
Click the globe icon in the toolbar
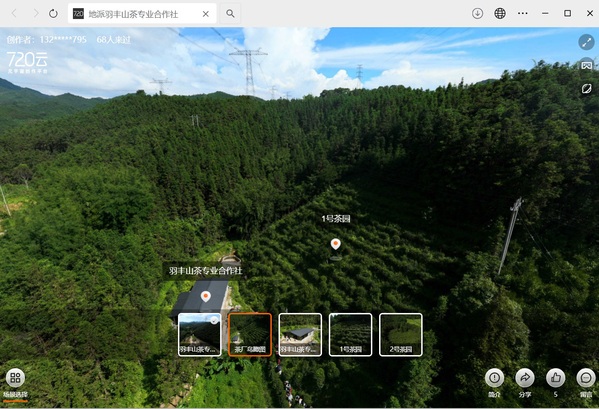pyautogui.click(x=500, y=13)
